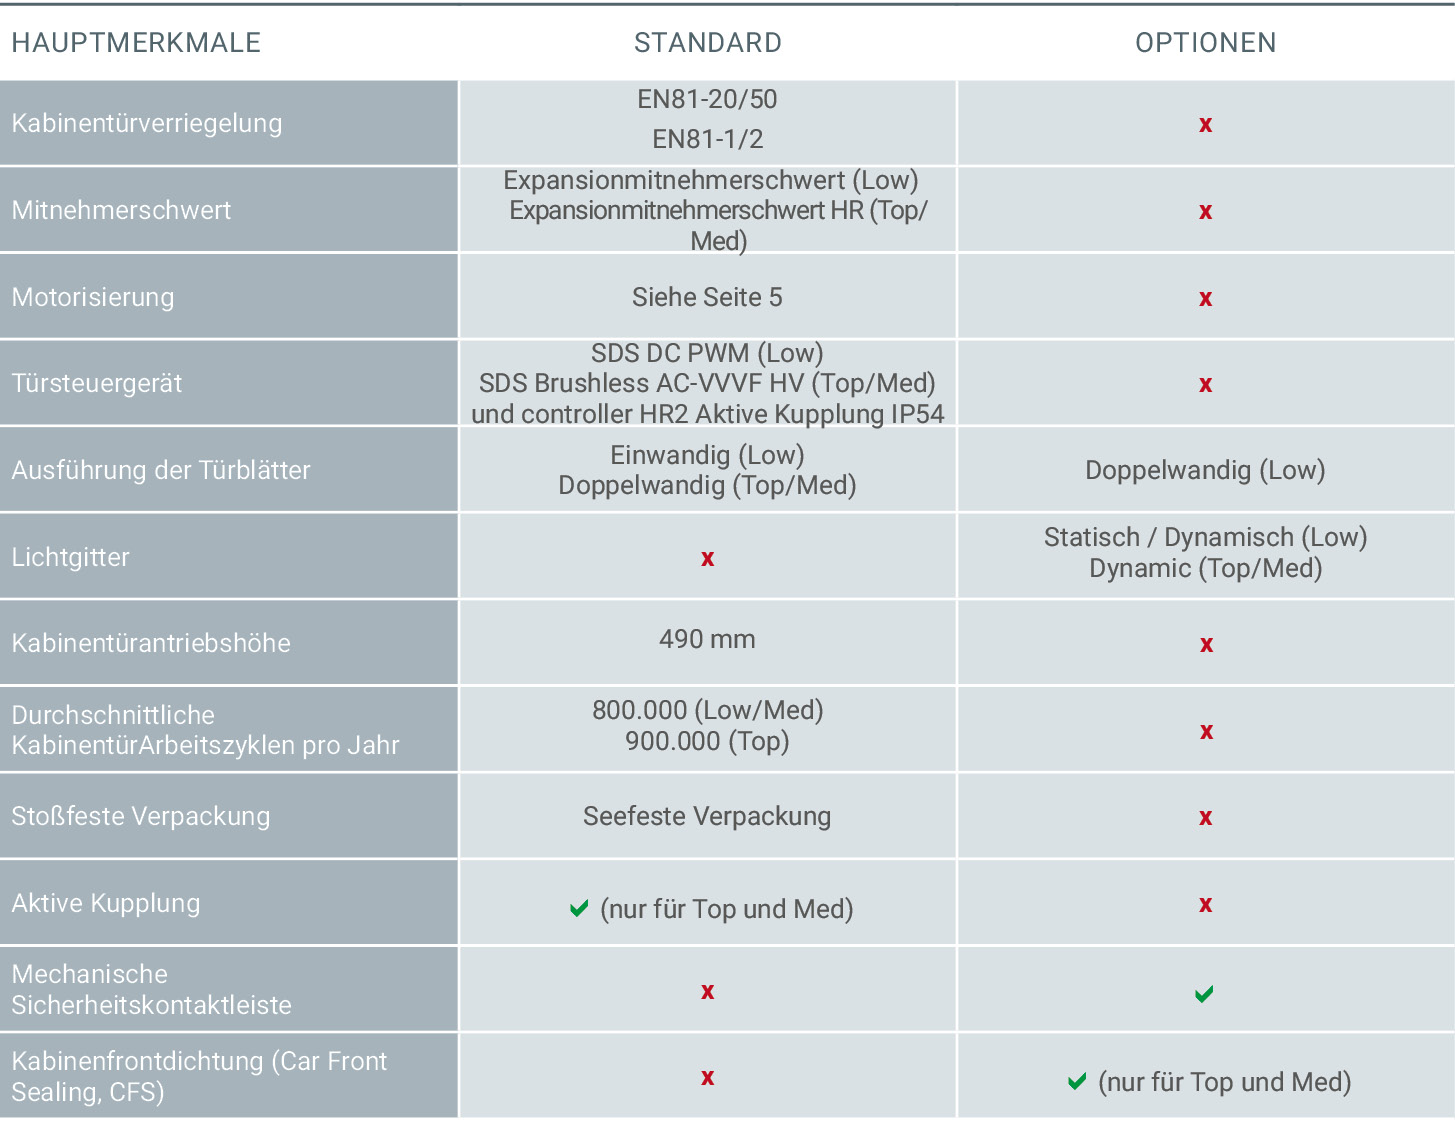Viewport: 1455px width, 1132px height.
Task: Click red x in Türsteuergerät options cell
Action: tap(1205, 385)
